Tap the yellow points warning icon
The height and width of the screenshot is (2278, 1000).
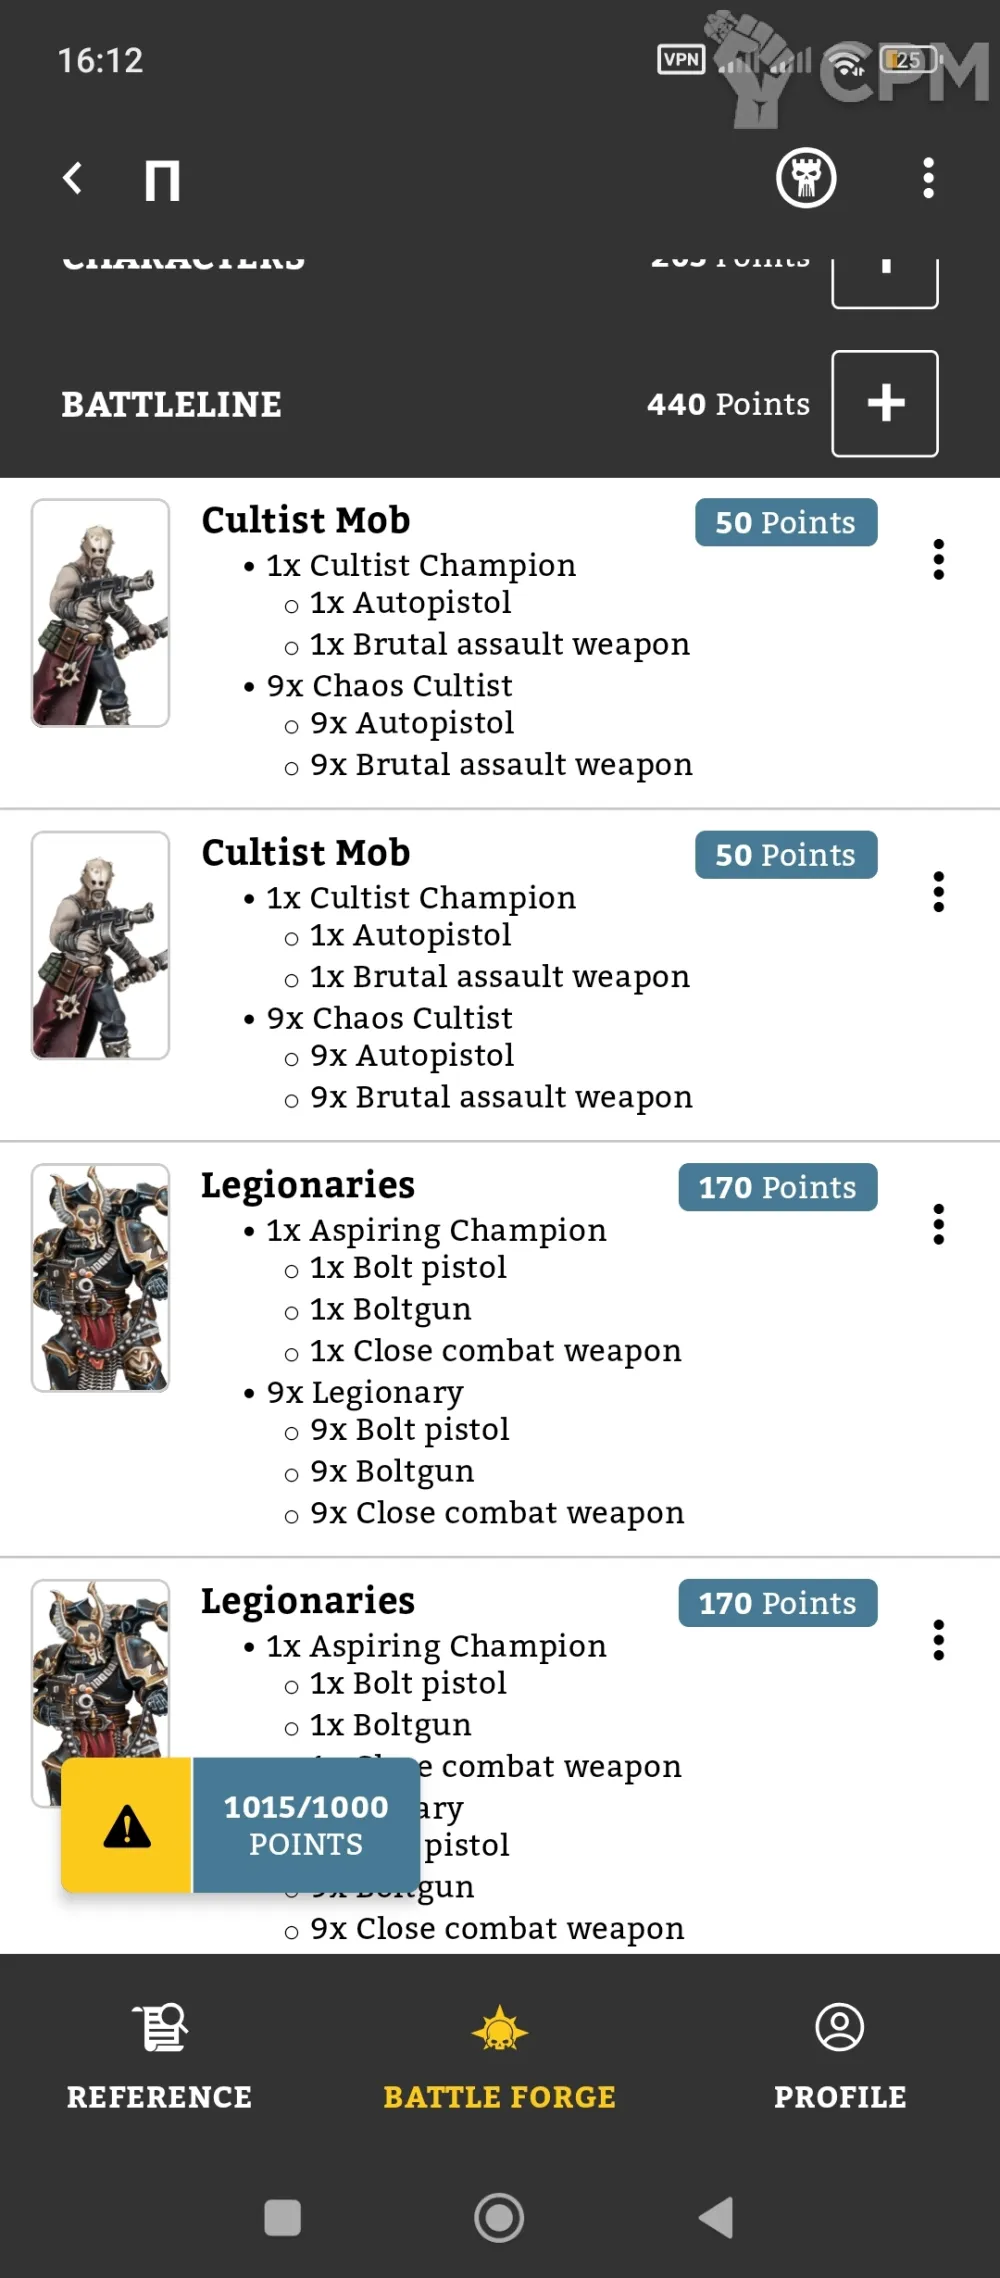click(x=127, y=1826)
